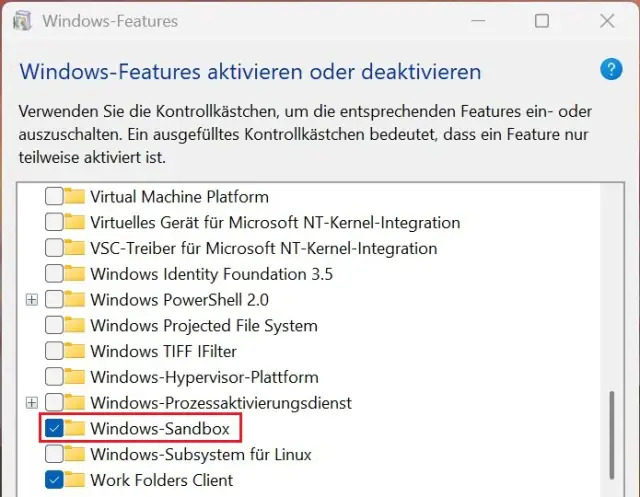Click the folder icon next to Work Folders Client

[x=75, y=480]
